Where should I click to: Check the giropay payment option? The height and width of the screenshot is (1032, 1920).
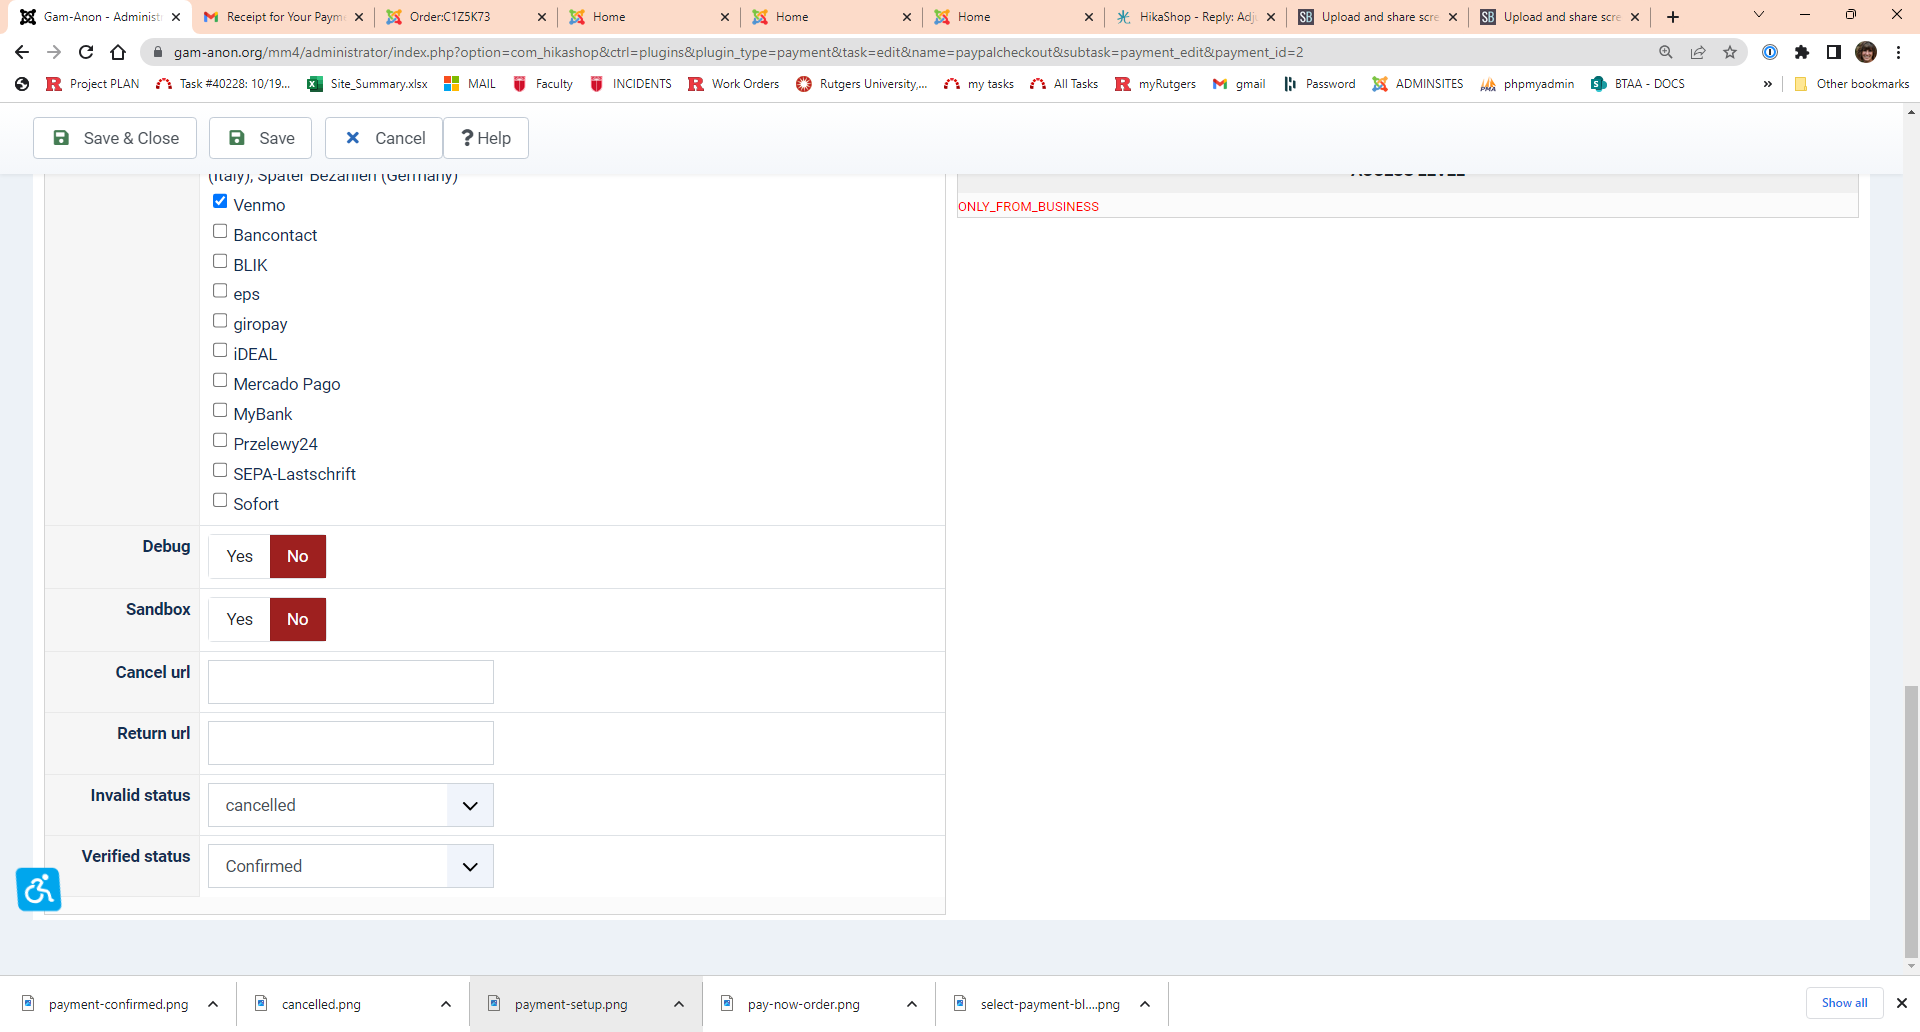click(x=220, y=321)
